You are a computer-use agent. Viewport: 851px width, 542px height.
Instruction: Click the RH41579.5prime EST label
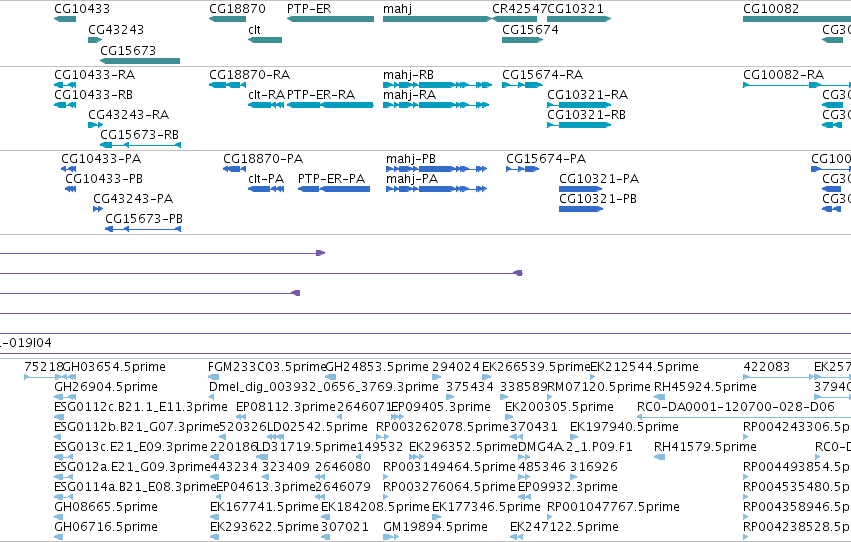pos(705,447)
